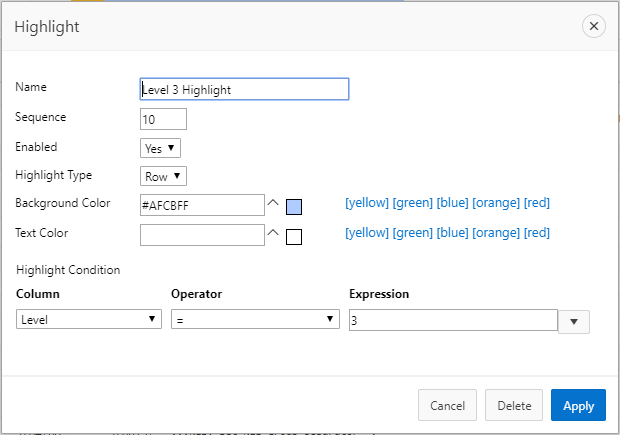Choose [green] preset for Background Color
Screen dimensions: 620x435
[x=412, y=203]
